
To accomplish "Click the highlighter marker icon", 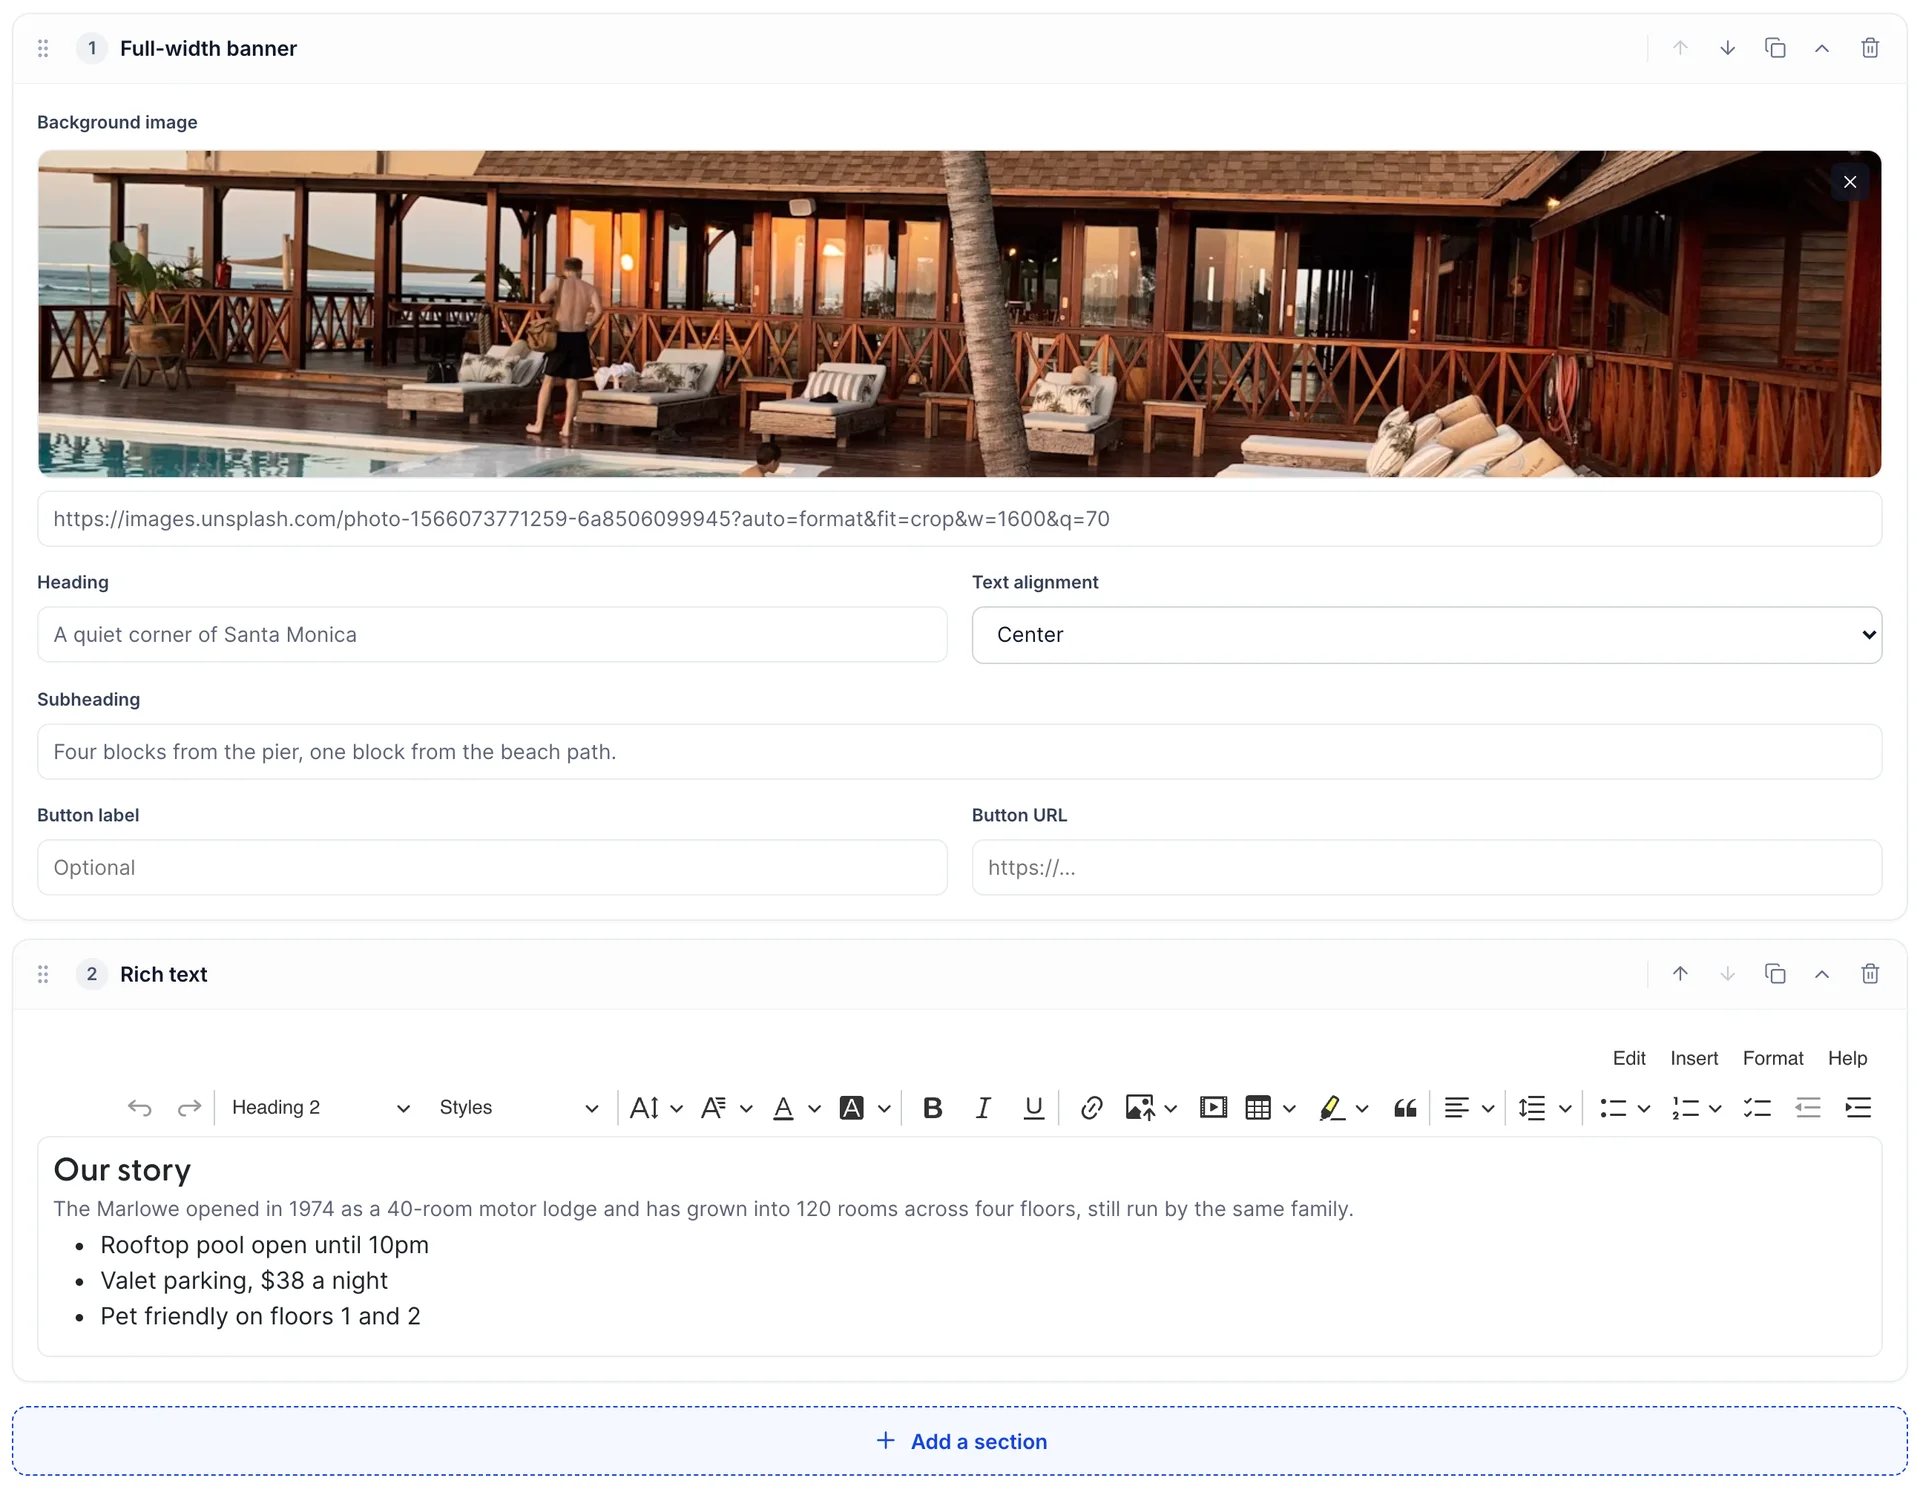I will click(x=1331, y=1107).
